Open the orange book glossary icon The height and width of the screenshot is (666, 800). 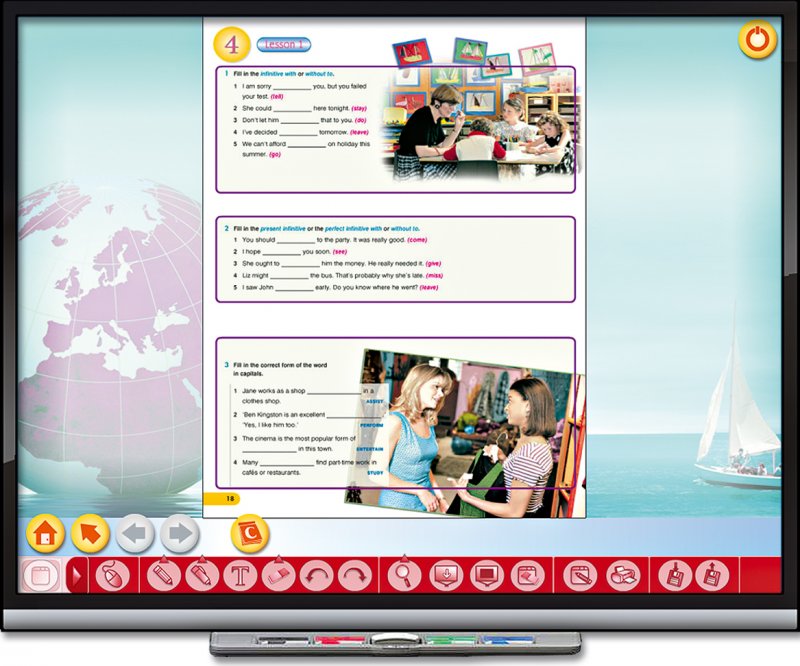pyautogui.click(x=250, y=533)
